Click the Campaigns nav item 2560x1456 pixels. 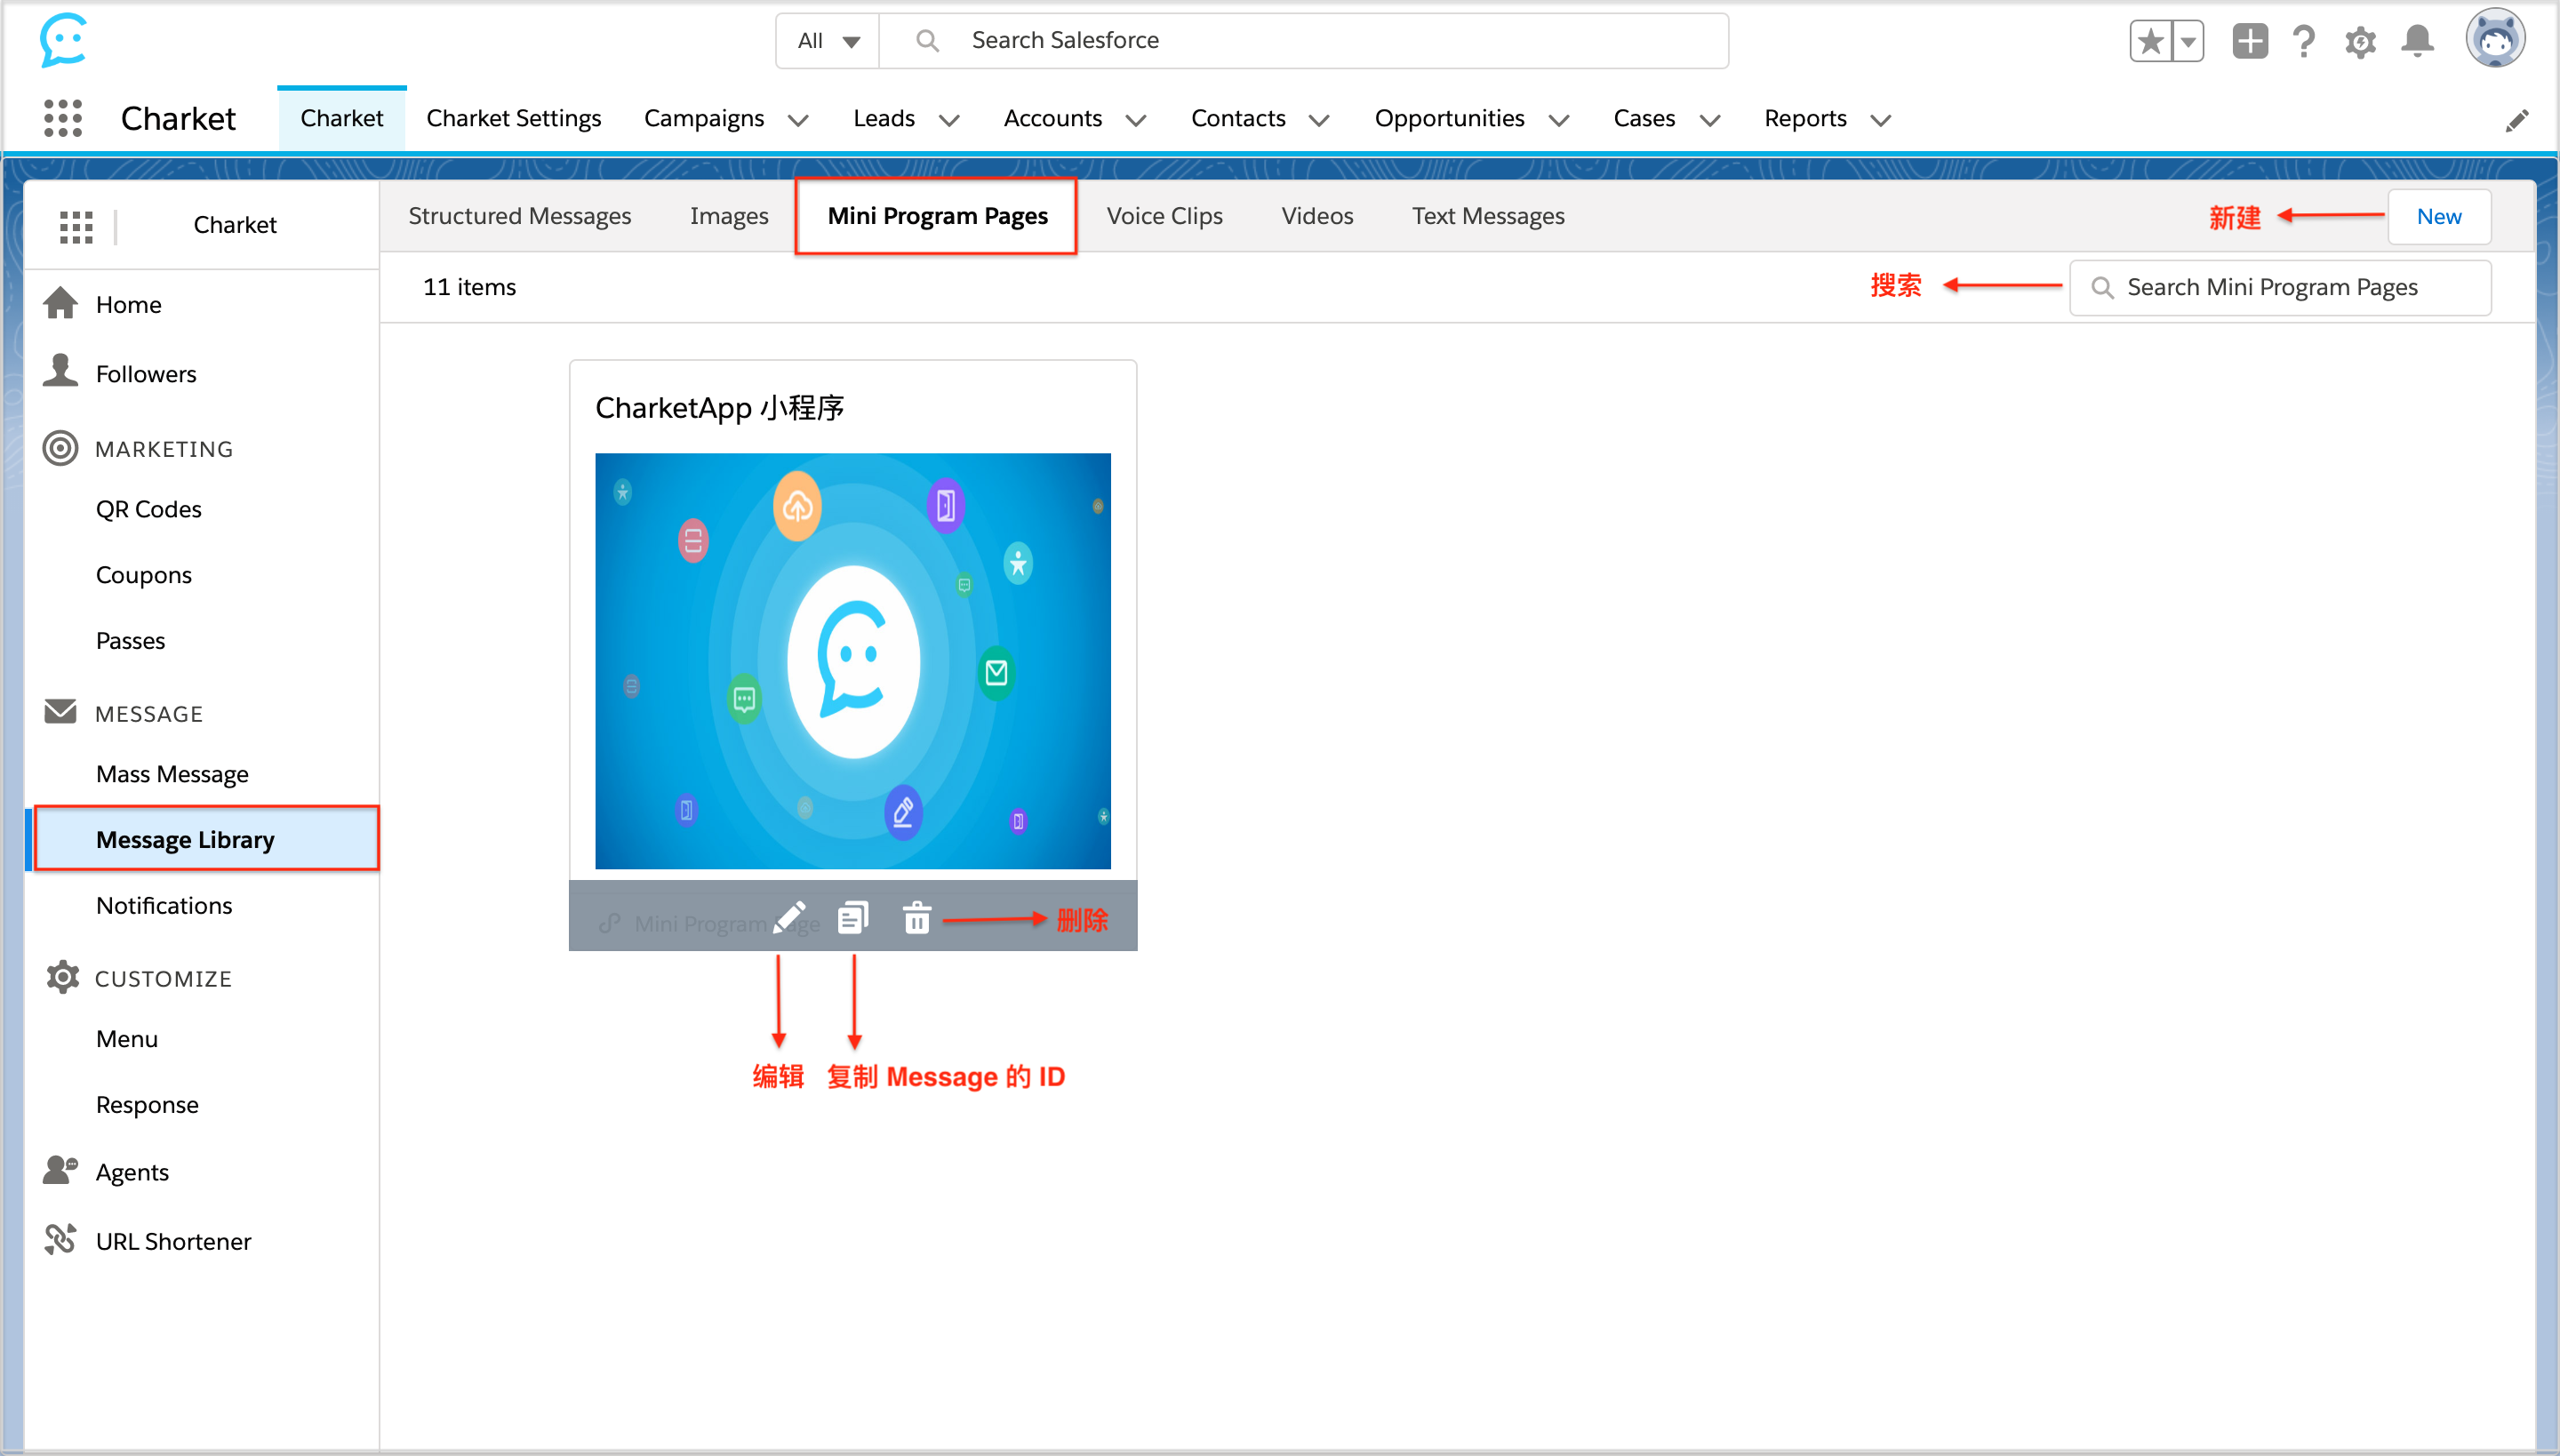click(704, 119)
